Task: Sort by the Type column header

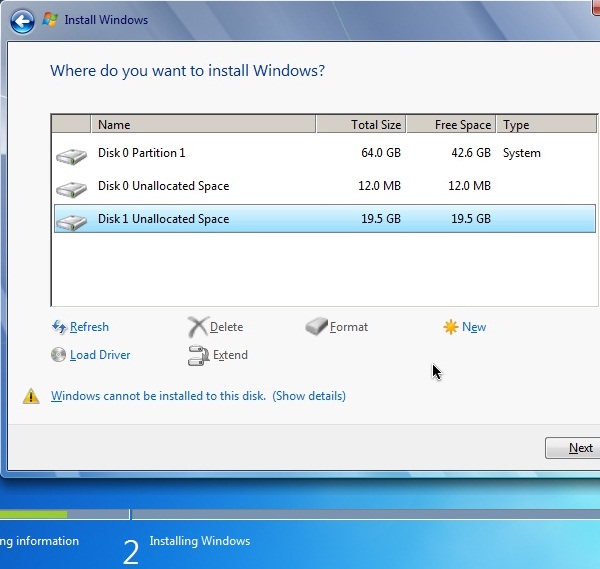Action: (x=546, y=125)
